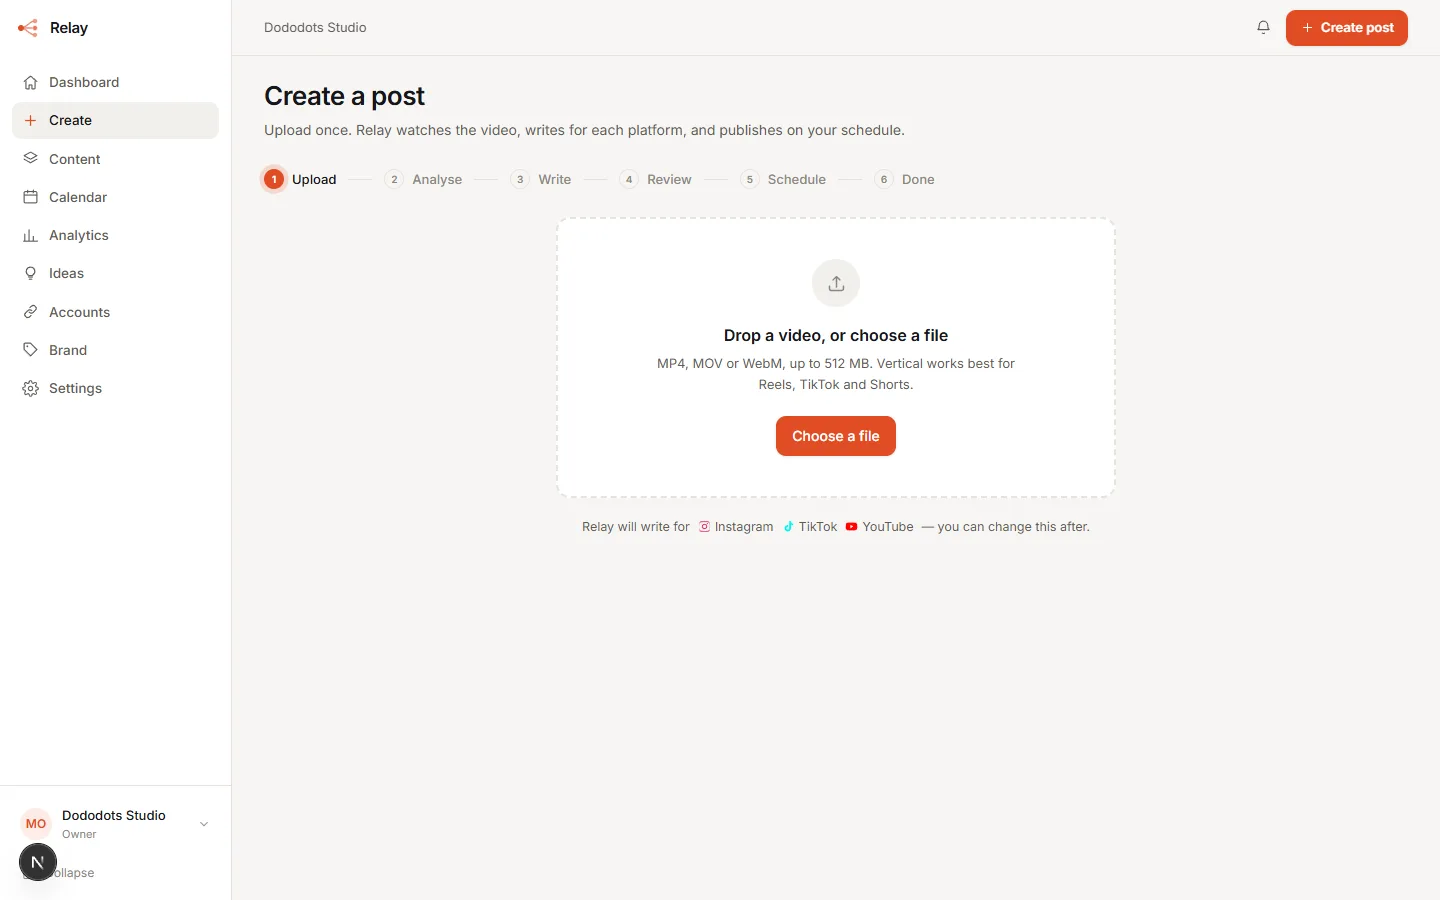Go to the Schedule step

(x=783, y=179)
